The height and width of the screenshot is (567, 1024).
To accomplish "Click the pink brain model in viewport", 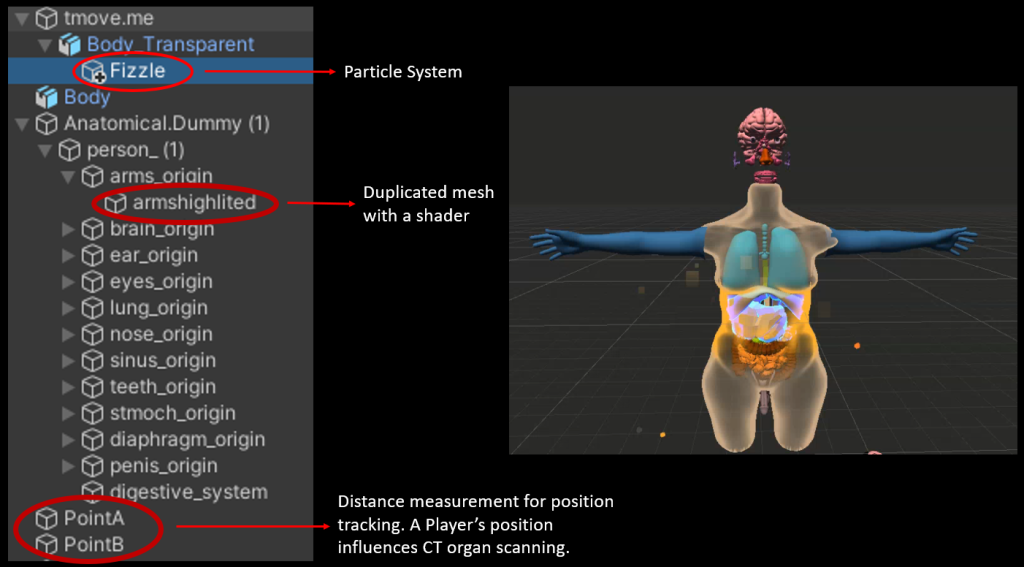I will (x=763, y=133).
